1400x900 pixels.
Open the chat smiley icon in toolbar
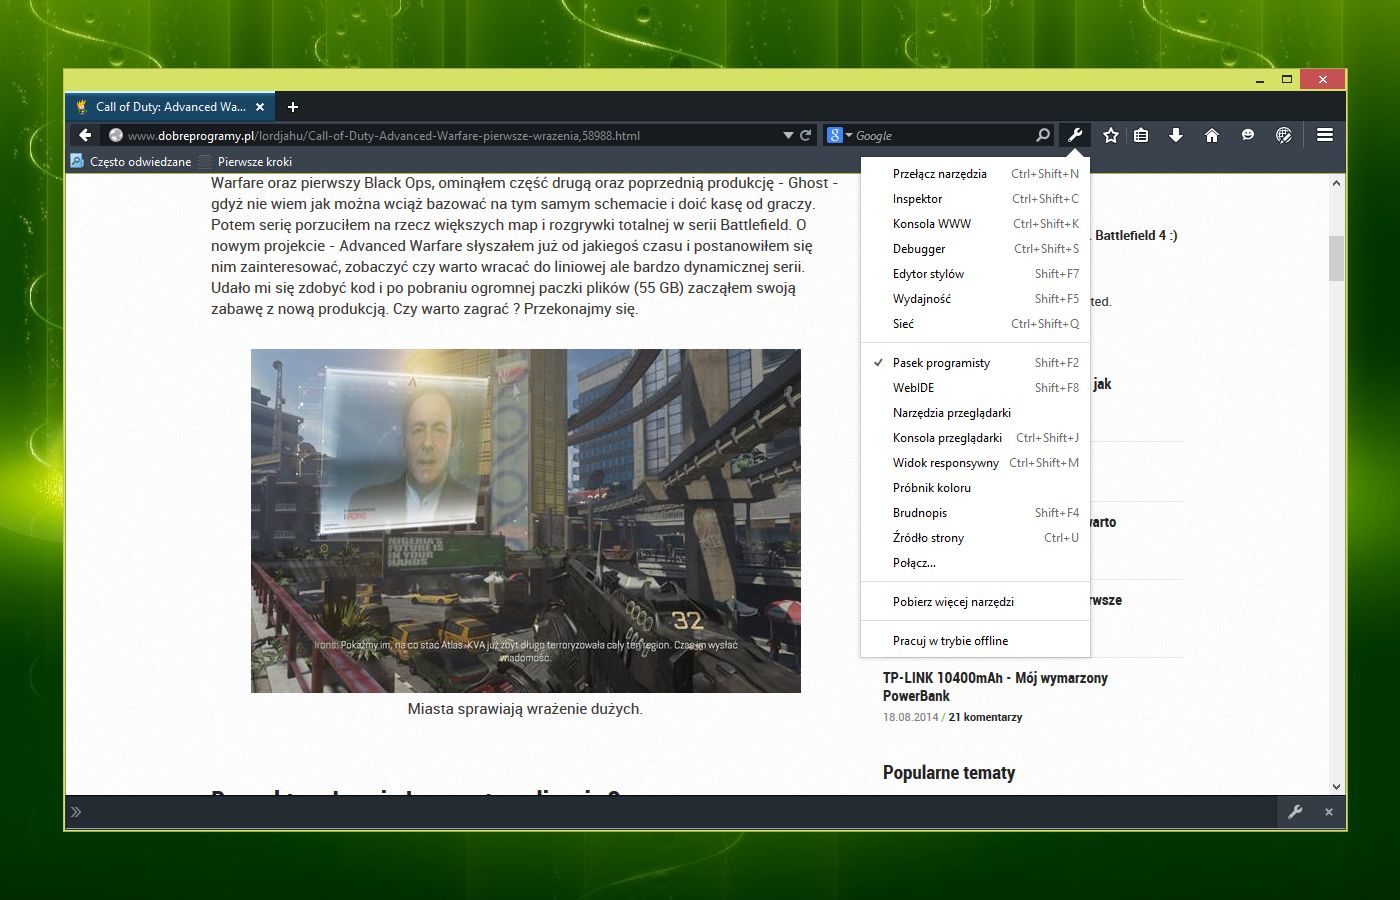click(1248, 135)
